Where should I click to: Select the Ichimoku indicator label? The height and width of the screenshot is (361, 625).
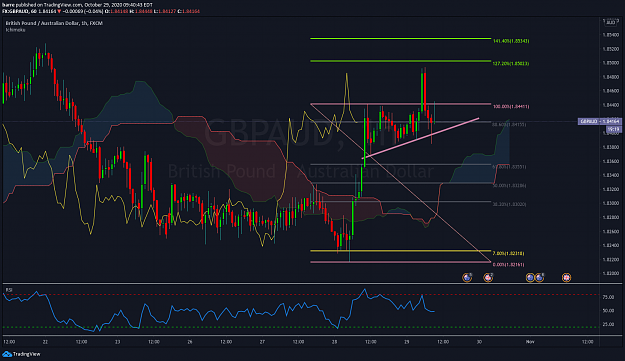coord(15,30)
